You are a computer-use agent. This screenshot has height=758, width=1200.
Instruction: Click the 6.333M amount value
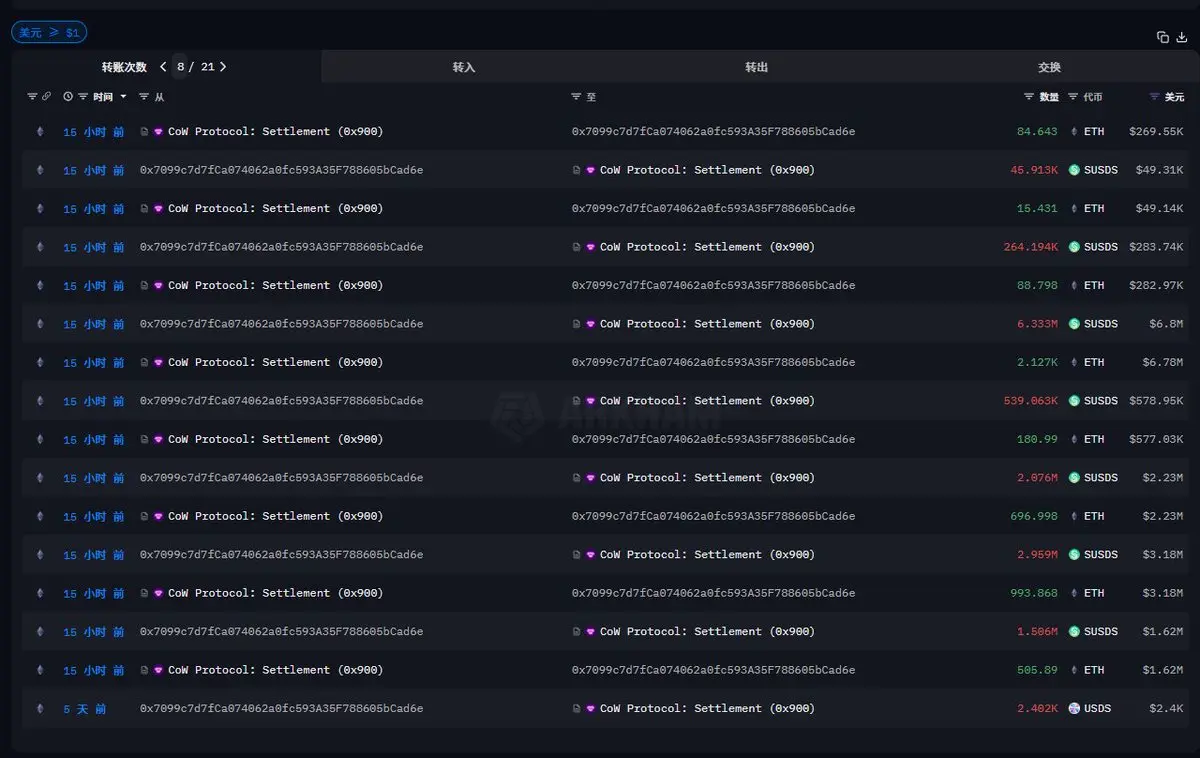(x=1037, y=324)
